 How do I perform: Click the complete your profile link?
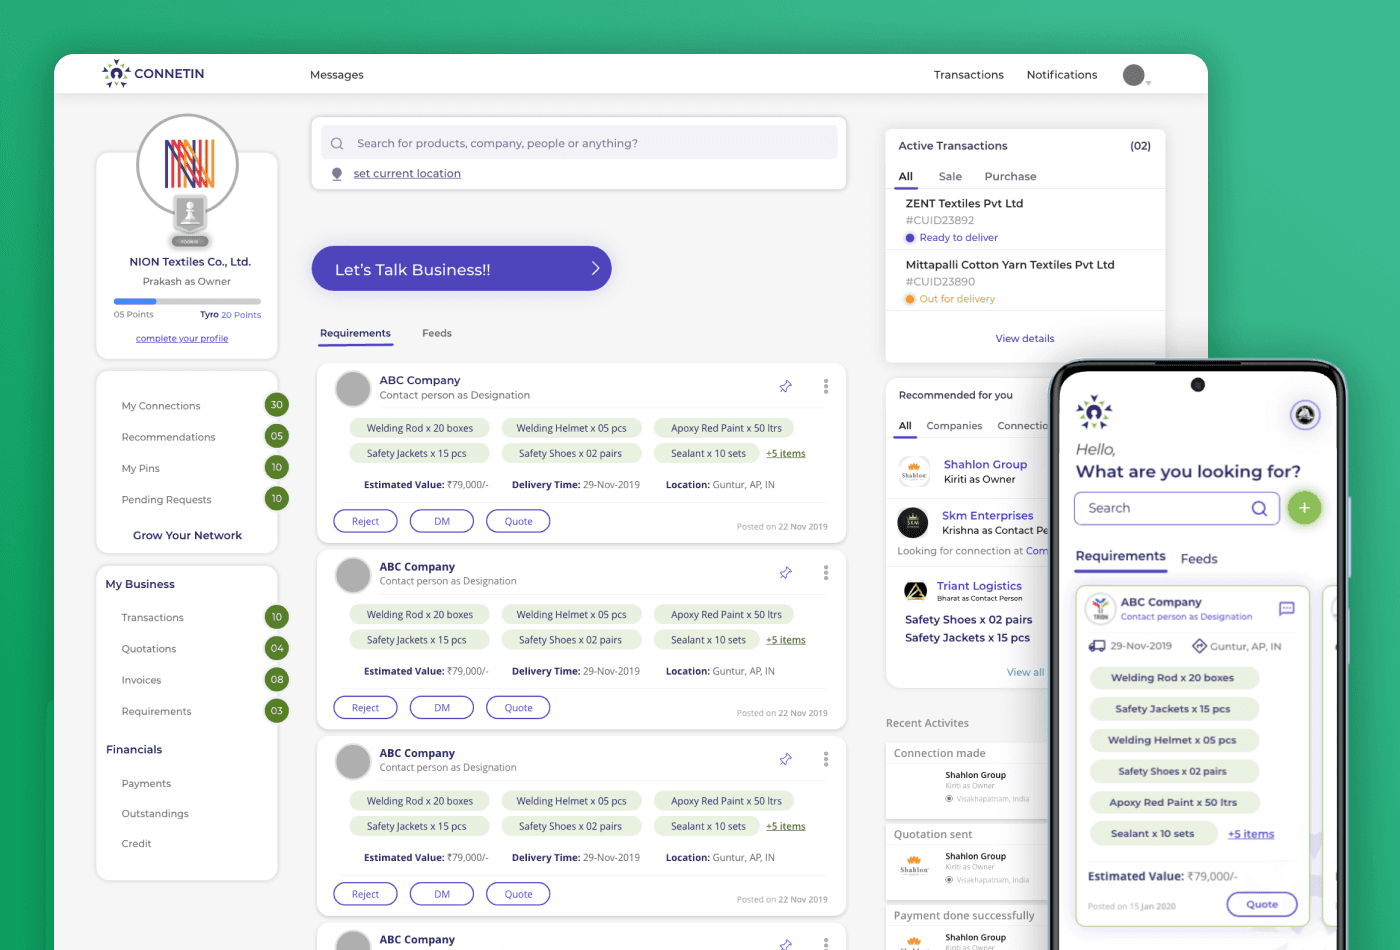click(x=182, y=338)
